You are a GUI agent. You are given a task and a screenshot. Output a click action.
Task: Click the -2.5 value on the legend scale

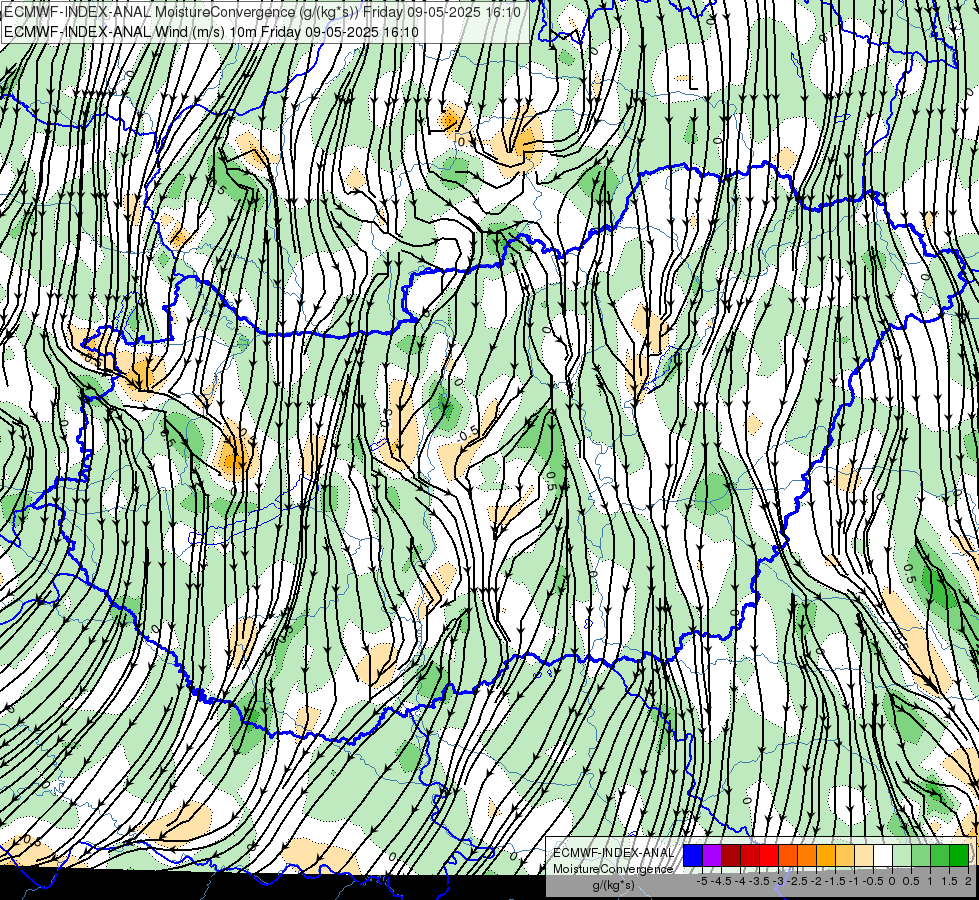click(797, 881)
